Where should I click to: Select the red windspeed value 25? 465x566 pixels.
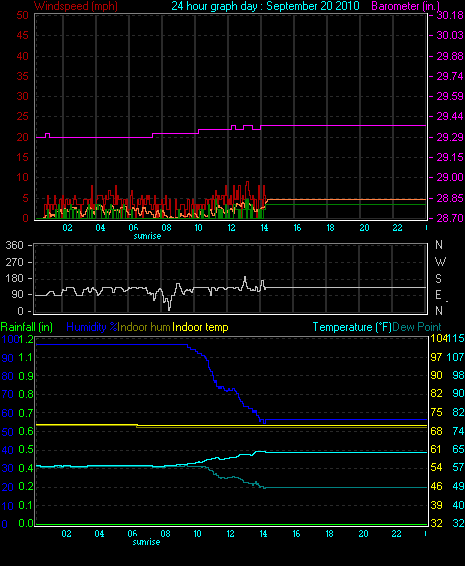click(x=22, y=116)
